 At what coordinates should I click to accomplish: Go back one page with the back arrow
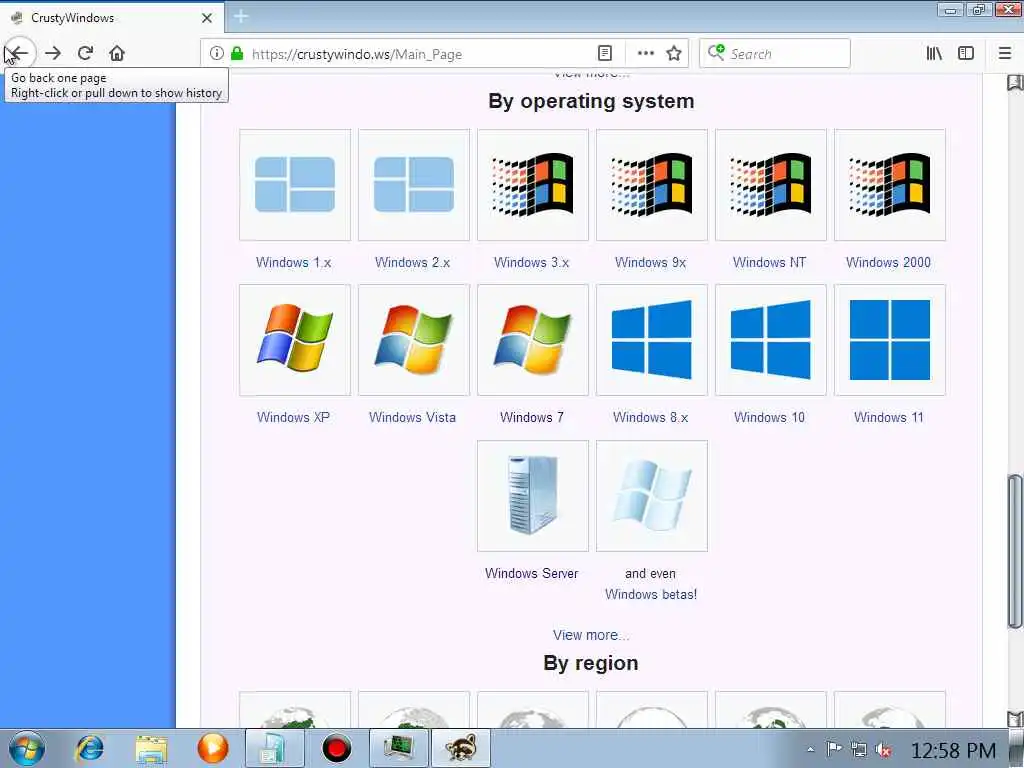(x=20, y=53)
